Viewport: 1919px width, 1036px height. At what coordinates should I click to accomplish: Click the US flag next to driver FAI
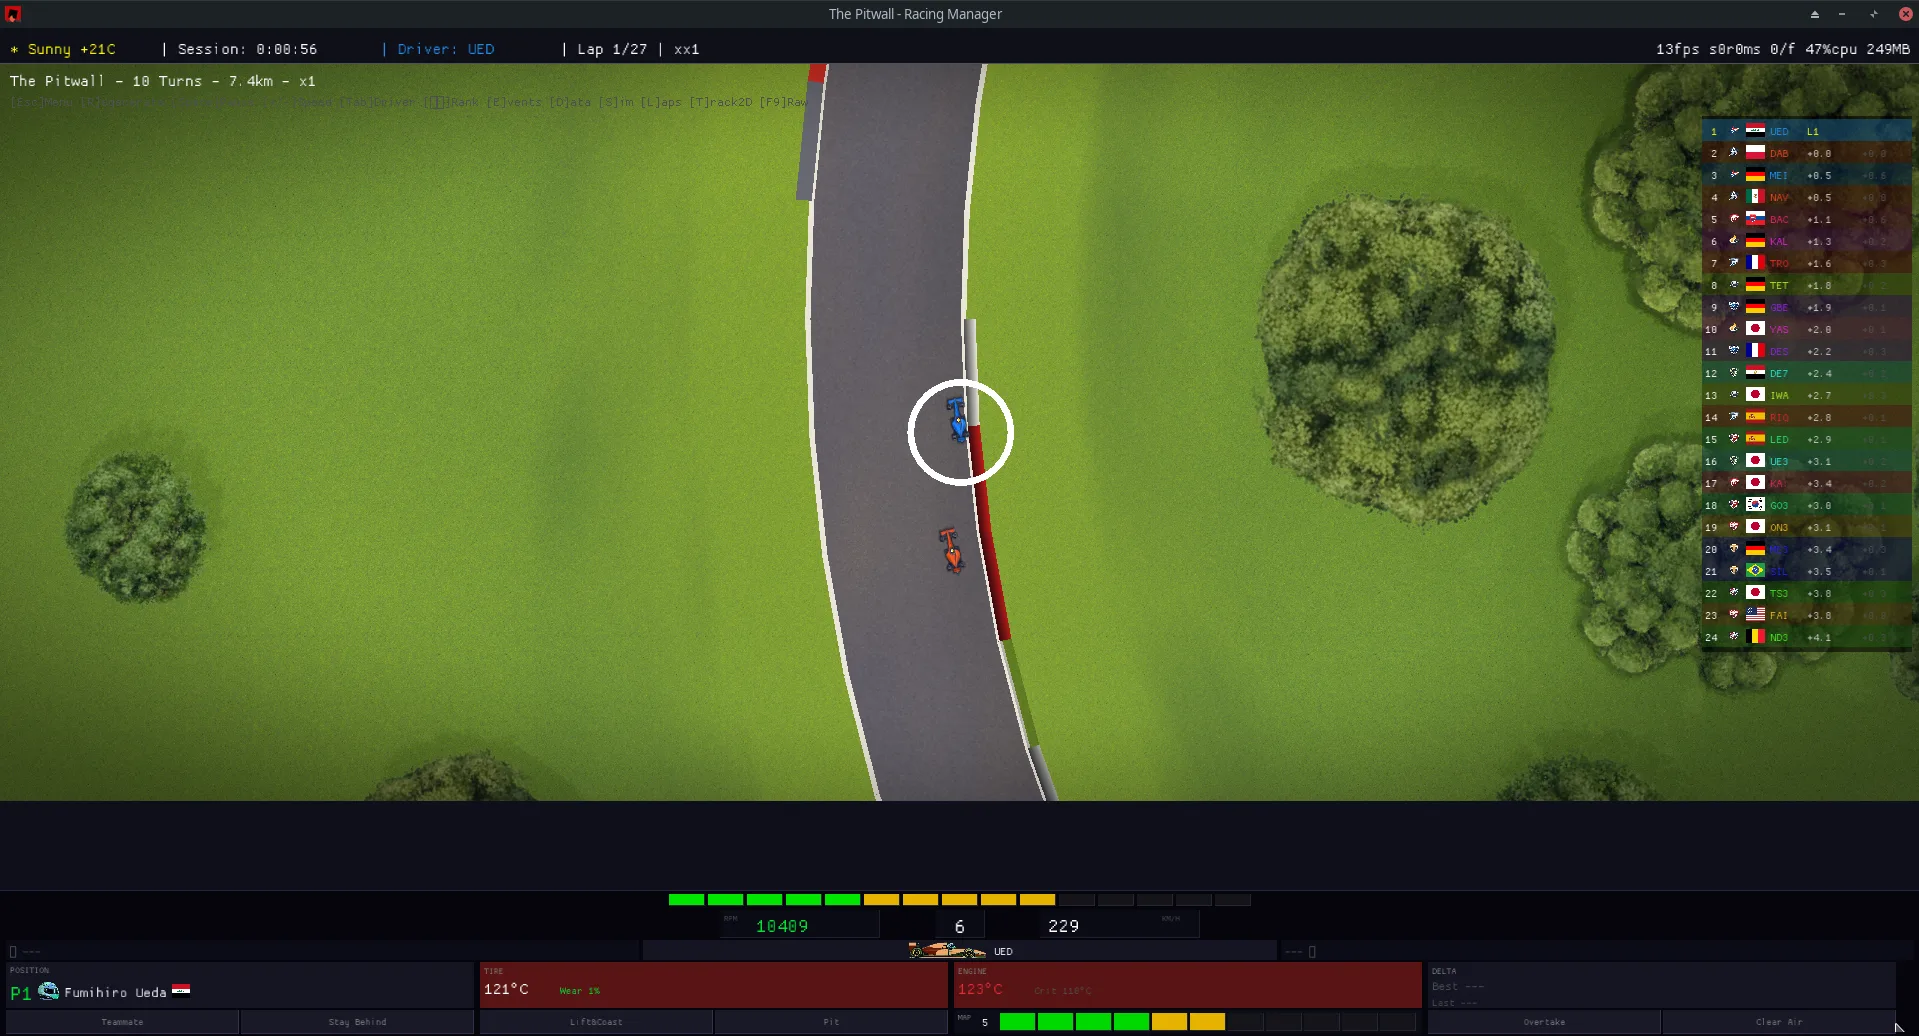coord(1755,615)
